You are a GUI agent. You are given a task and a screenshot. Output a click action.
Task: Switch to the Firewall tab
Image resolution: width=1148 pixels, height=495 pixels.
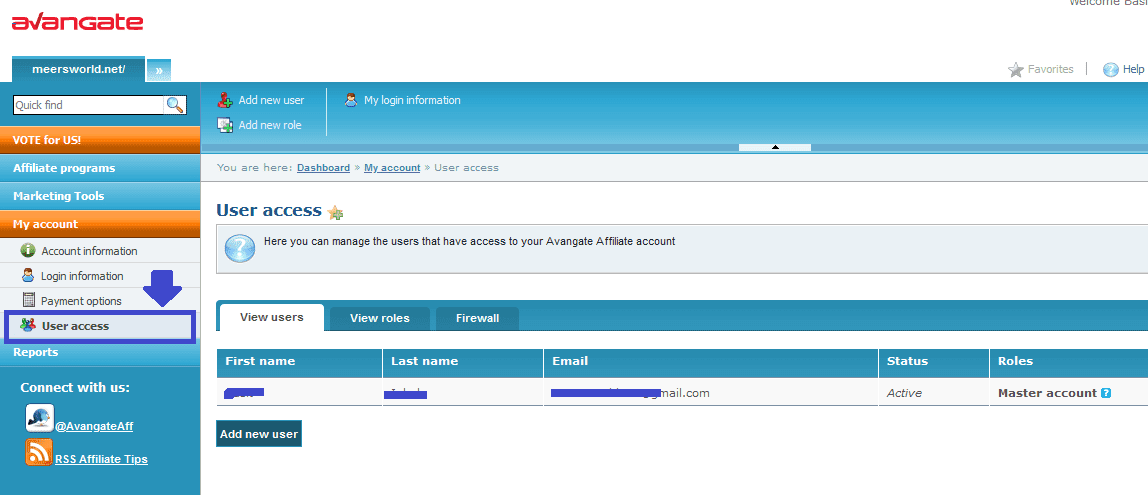click(x=477, y=319)
